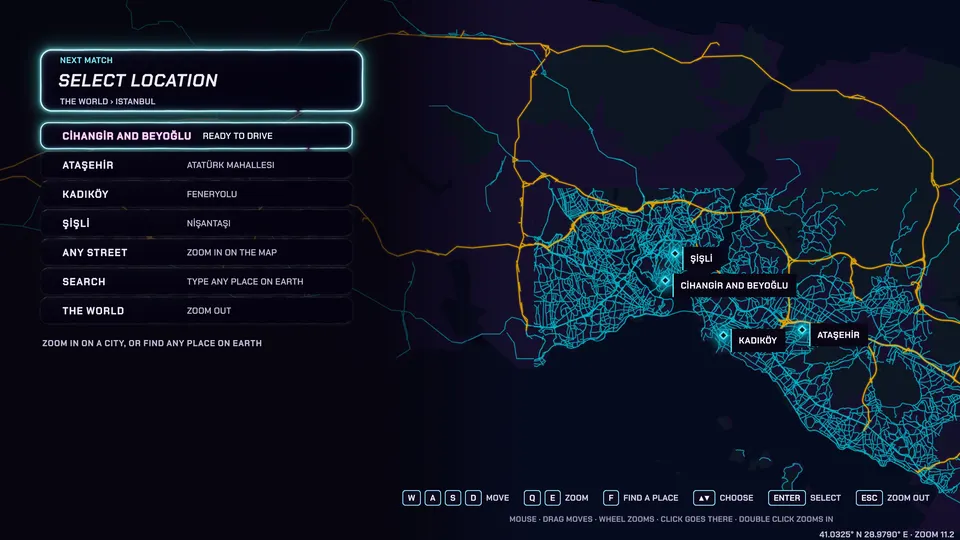This screenshot has width=960, height=540.
Task: Choose the Any Street option
Action: (197, 252)
